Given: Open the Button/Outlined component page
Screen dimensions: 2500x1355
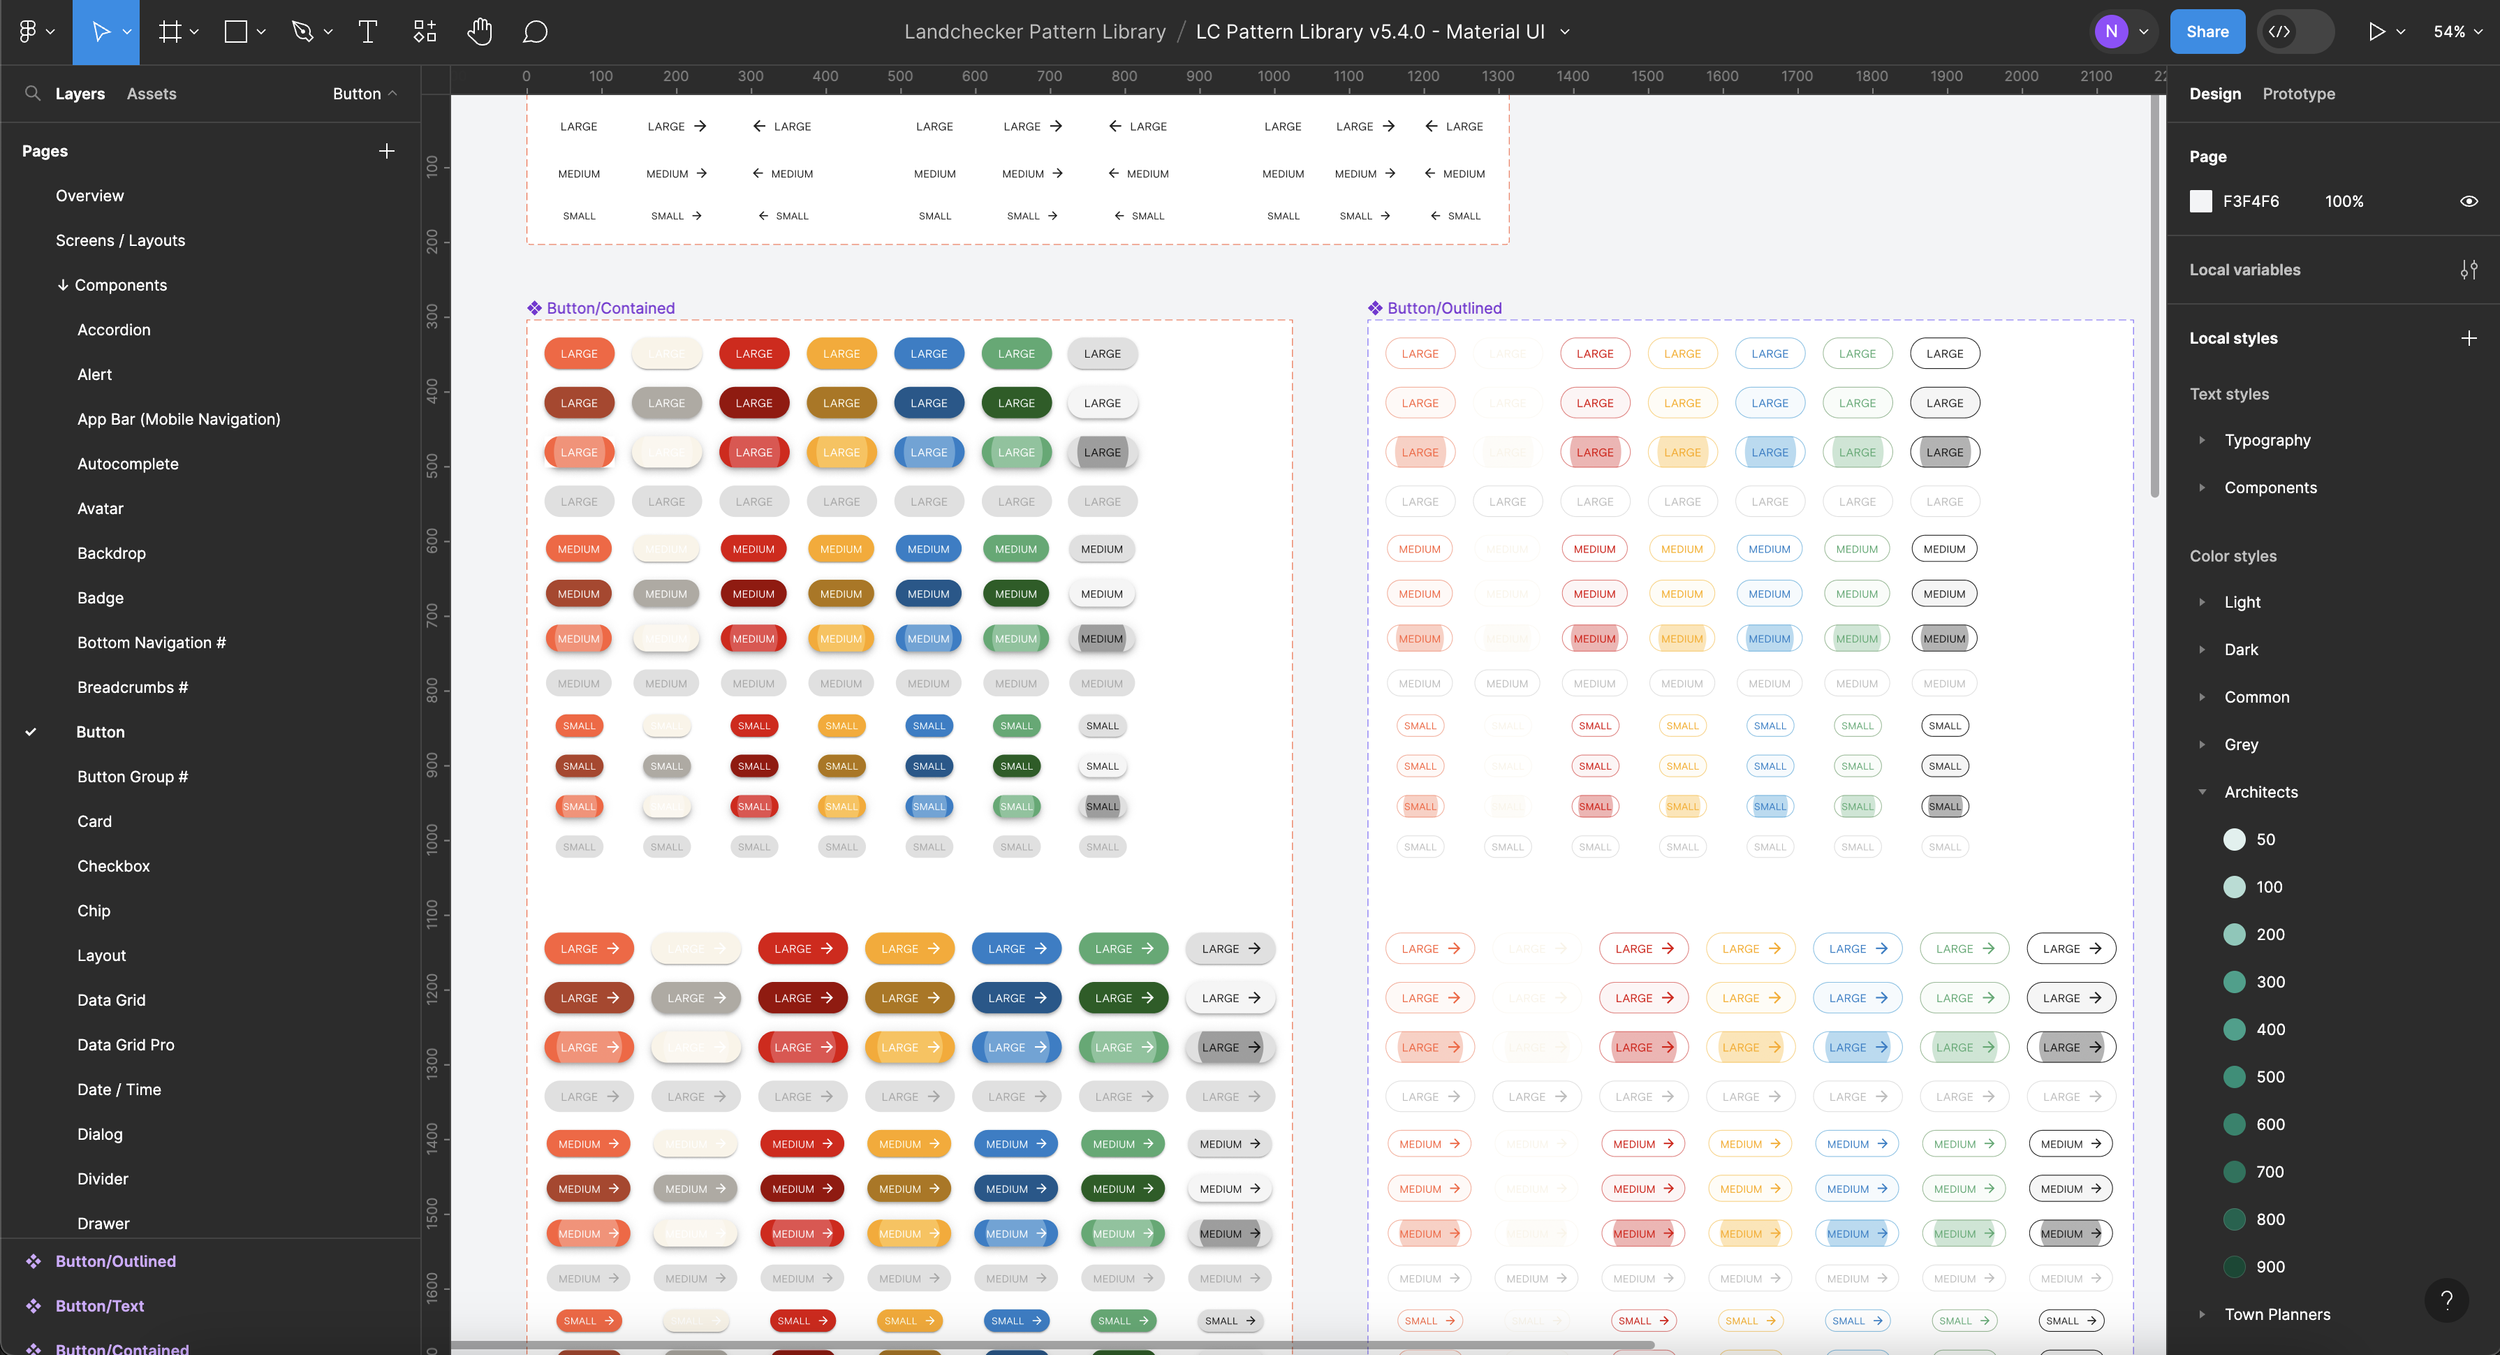Looking at the screenshot, I should [115, 1261].
